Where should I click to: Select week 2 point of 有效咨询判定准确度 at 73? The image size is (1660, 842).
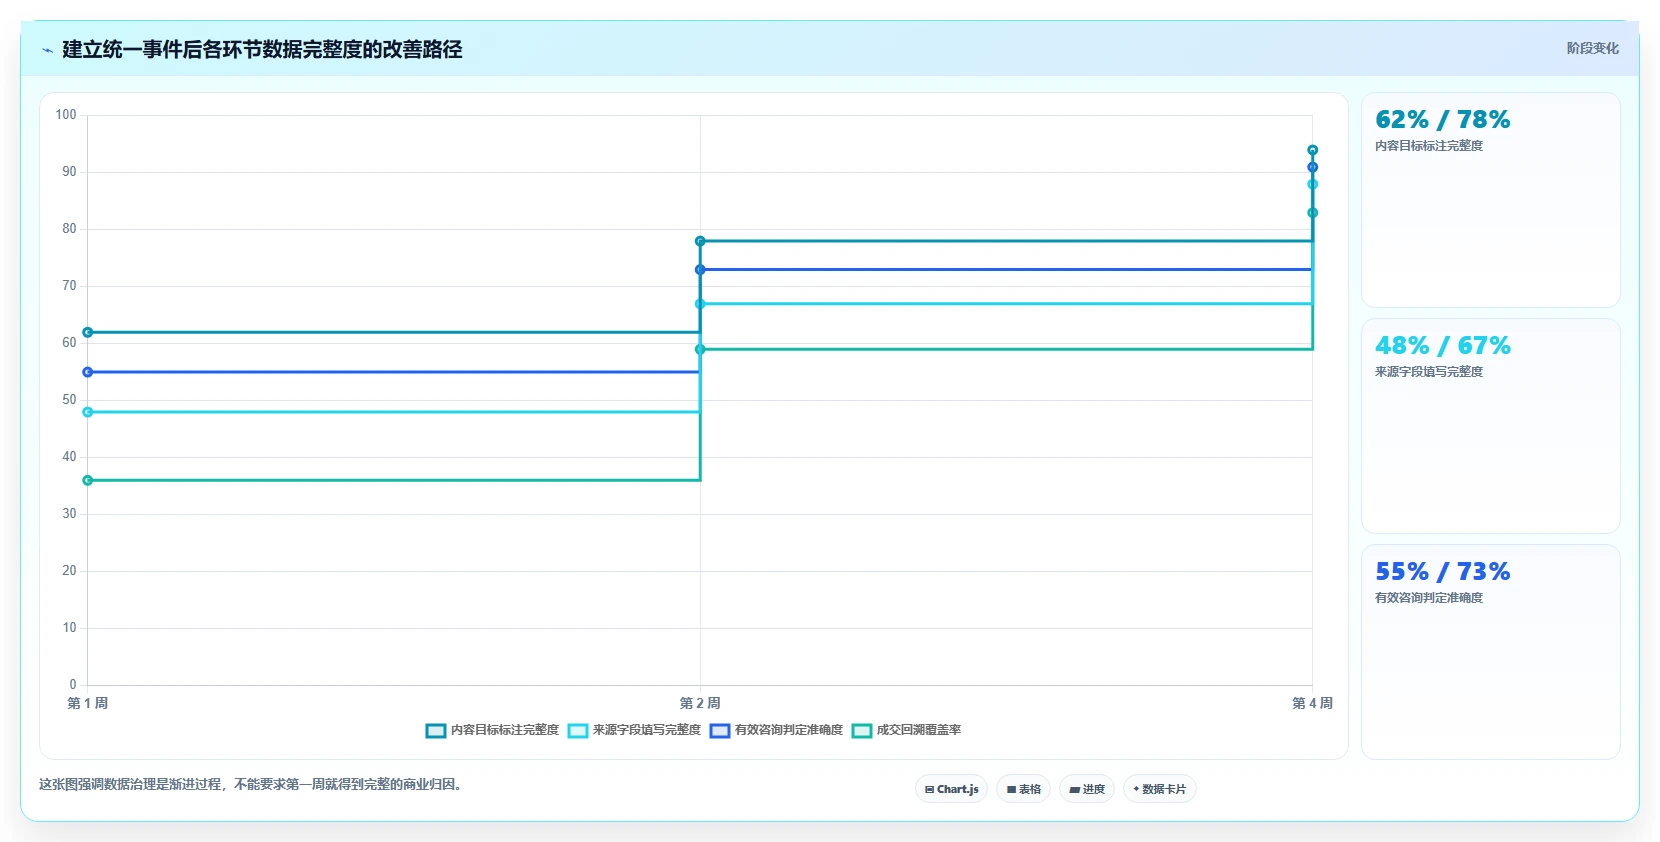point(700,270)
